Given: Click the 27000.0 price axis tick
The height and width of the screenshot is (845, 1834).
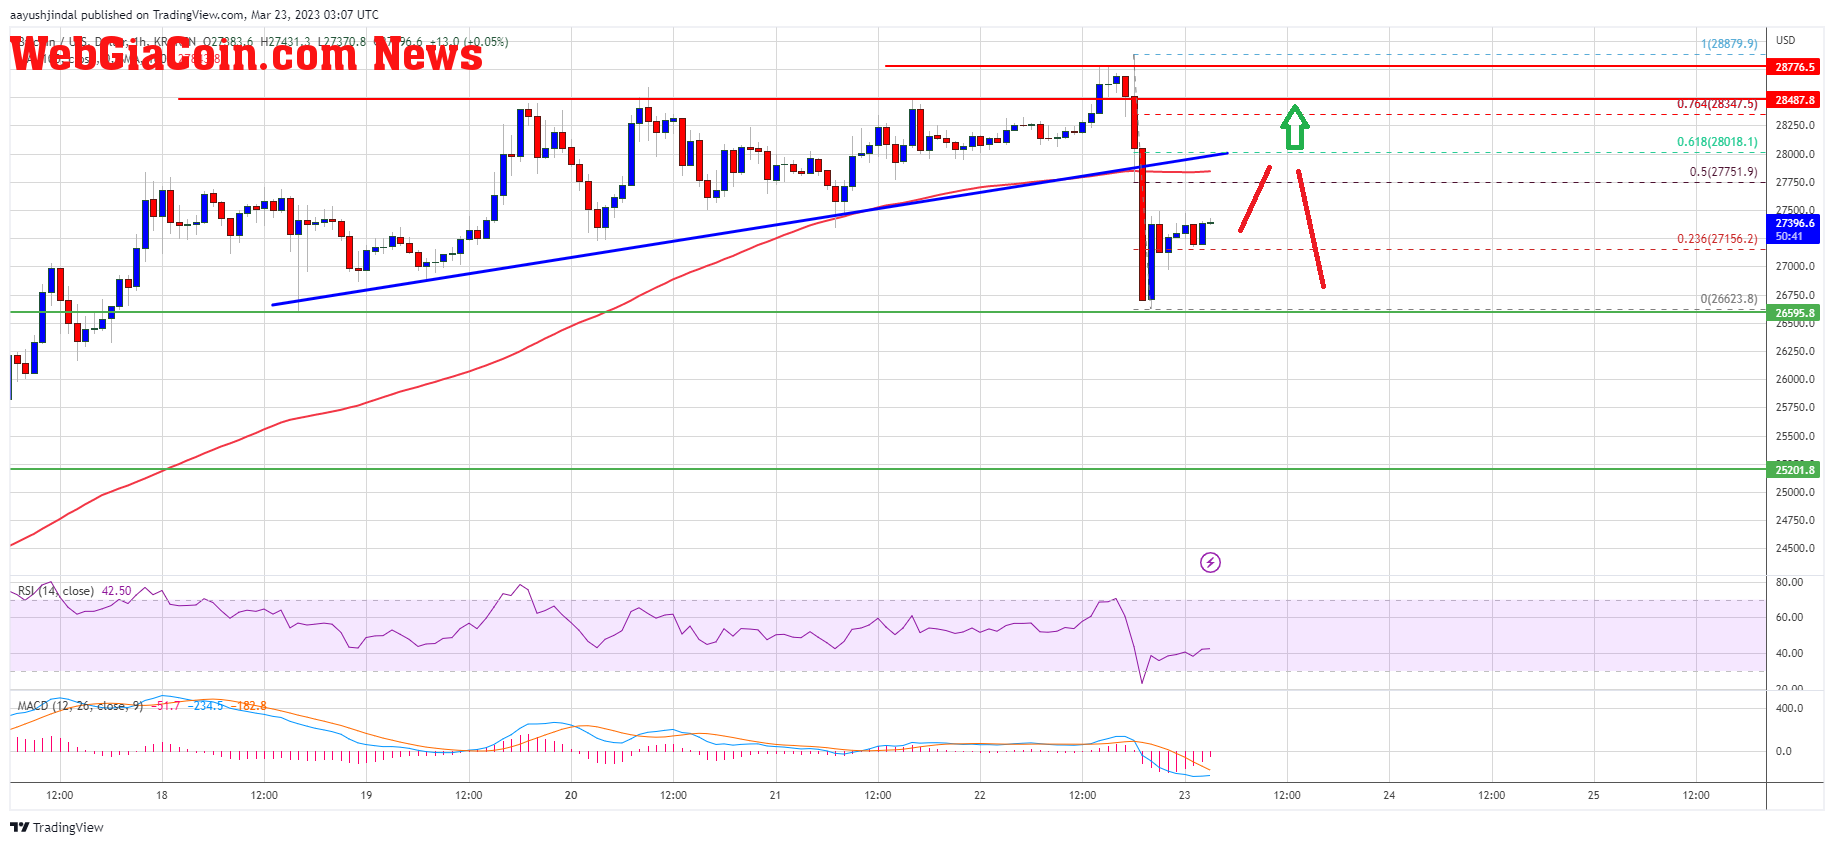Looking at the screenshot, I should [1795, 266].
